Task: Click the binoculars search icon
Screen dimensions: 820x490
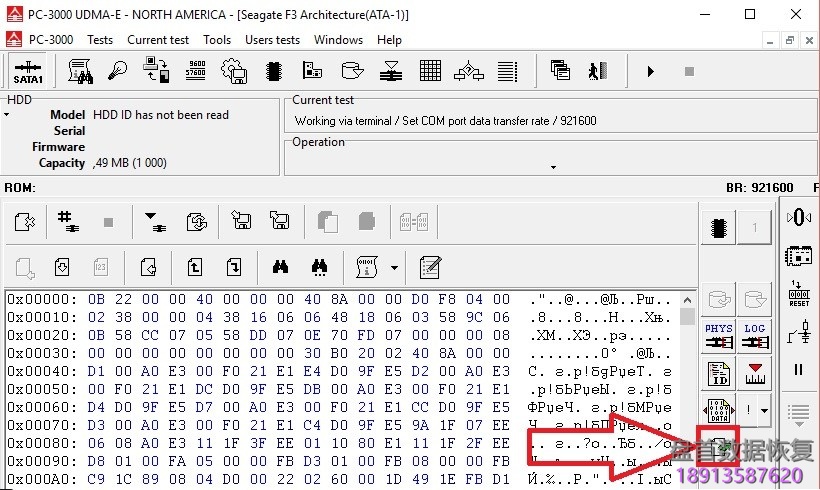Action: 280,267
